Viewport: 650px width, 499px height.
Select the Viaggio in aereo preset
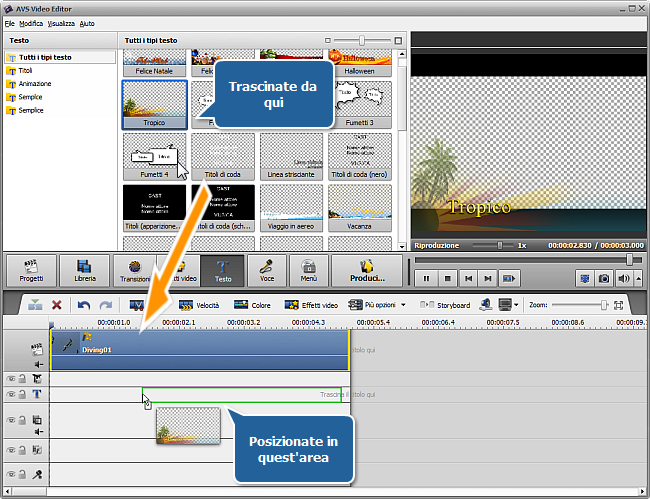(x=291, y=208)
